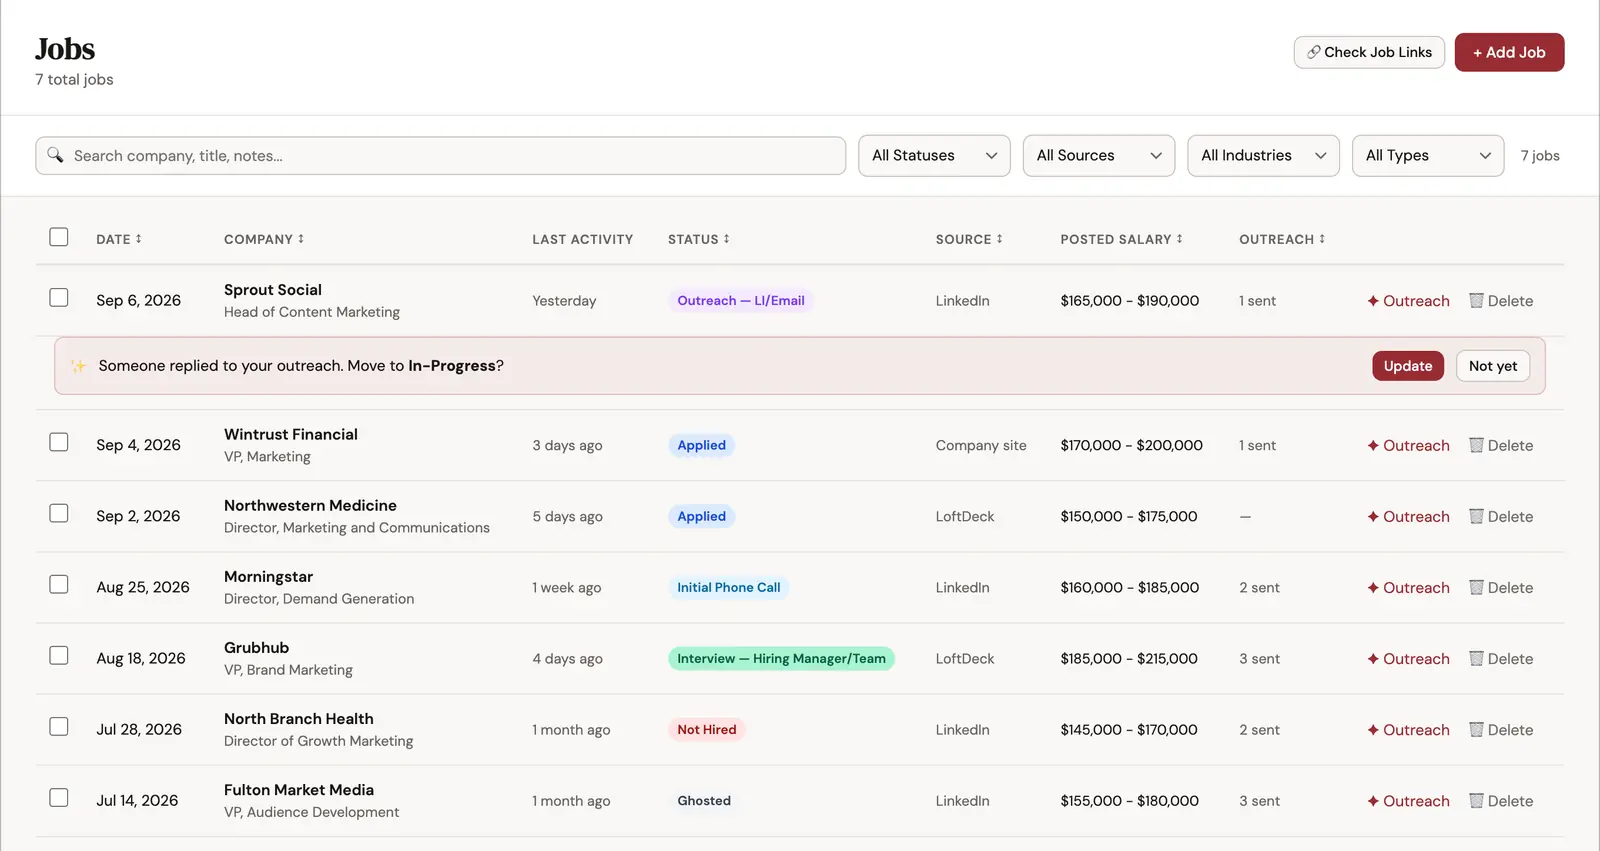Click "Head of Content Marketing" job title
Image resolution: width=1600 pixels, height=851 pixels.
(x=312, y=312)
